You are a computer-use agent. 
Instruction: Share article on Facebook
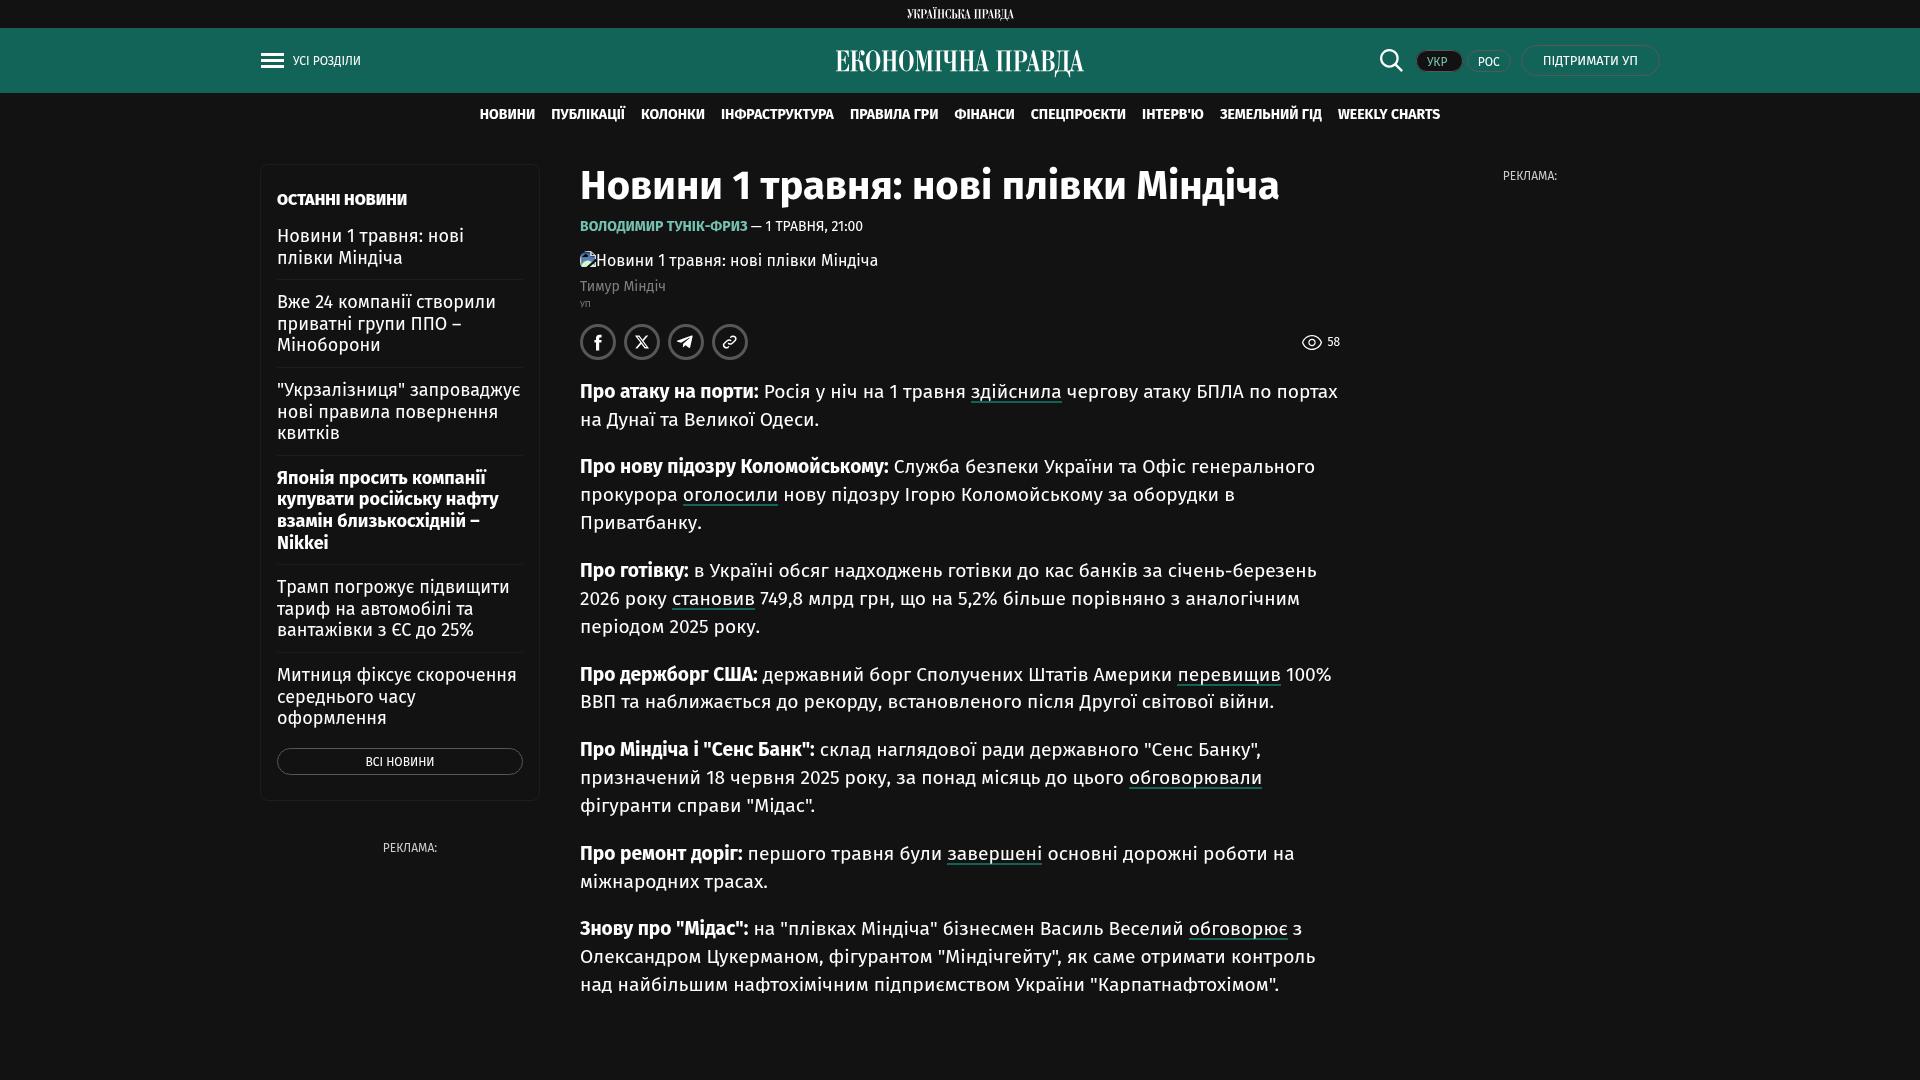[x=598, y=342]
